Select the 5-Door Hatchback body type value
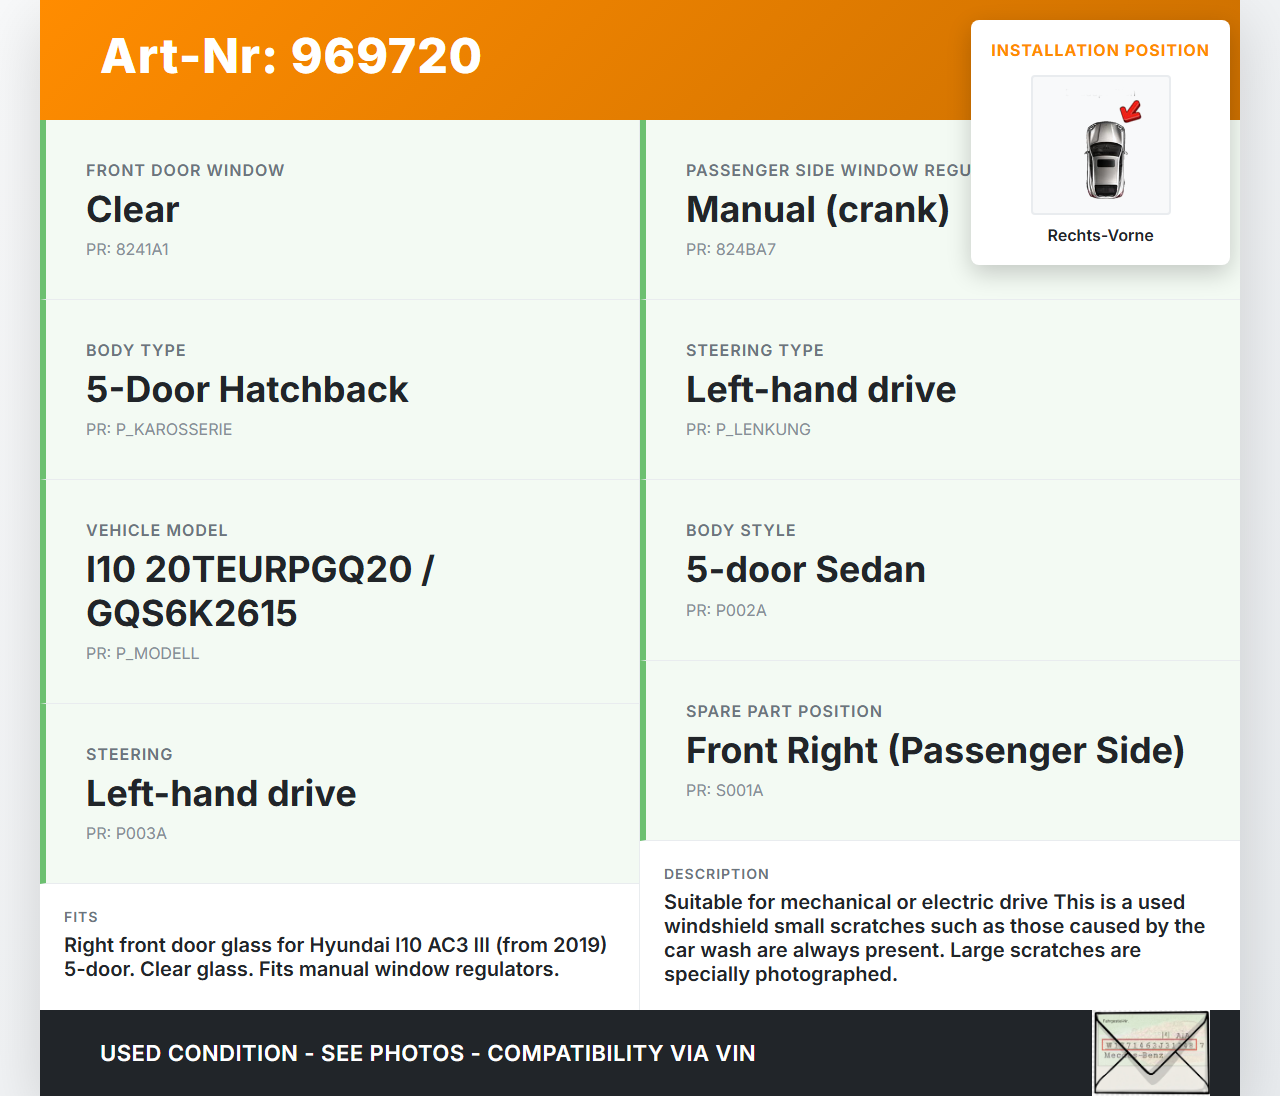 point(247,389)
